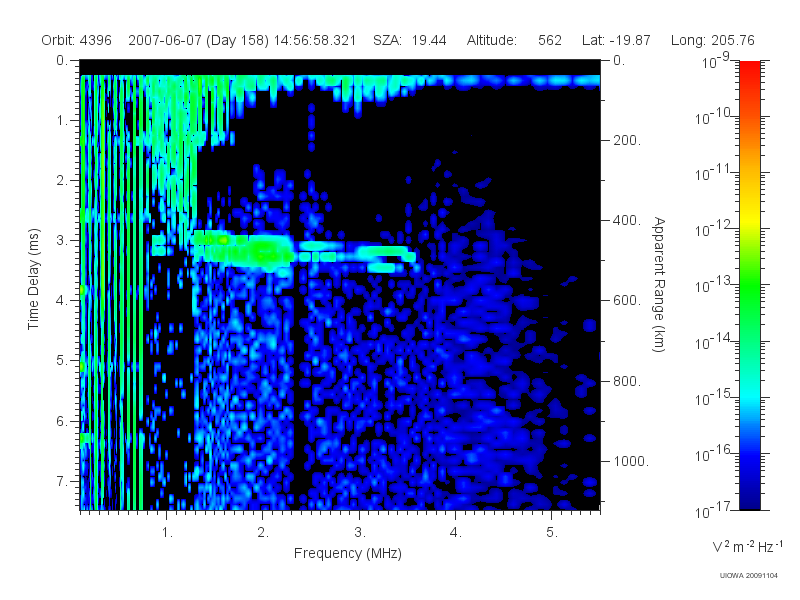This screenshot has height=600, width=800.
Task: Click the '400.' apparent range tick label
Action: point(627,220)
